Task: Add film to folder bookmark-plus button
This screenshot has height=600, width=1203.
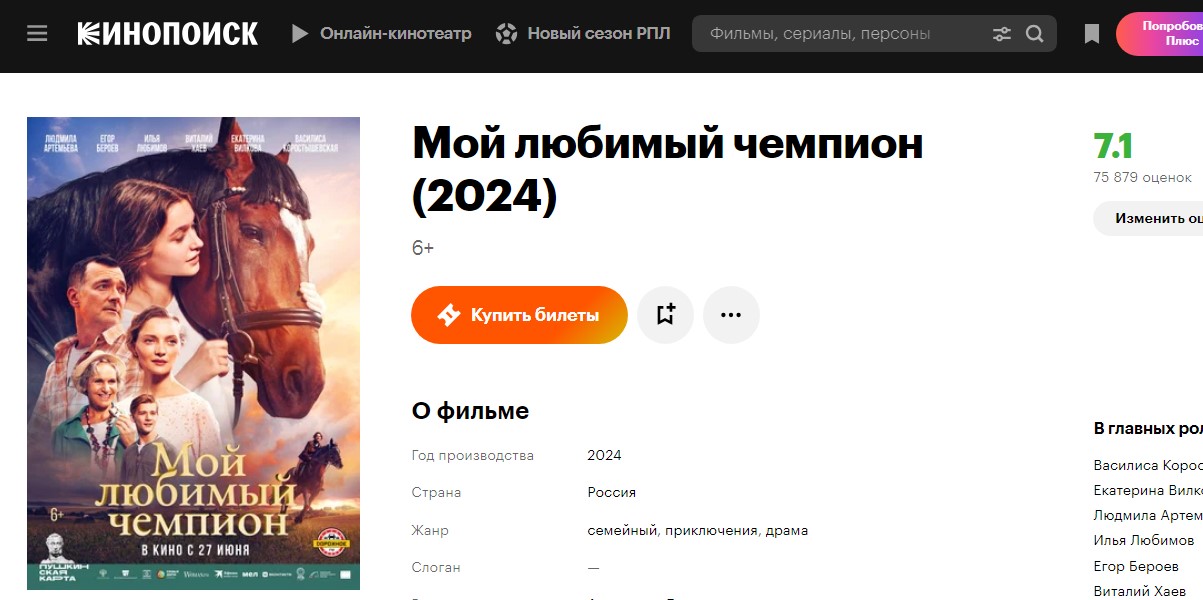Action: pos(666,315)
